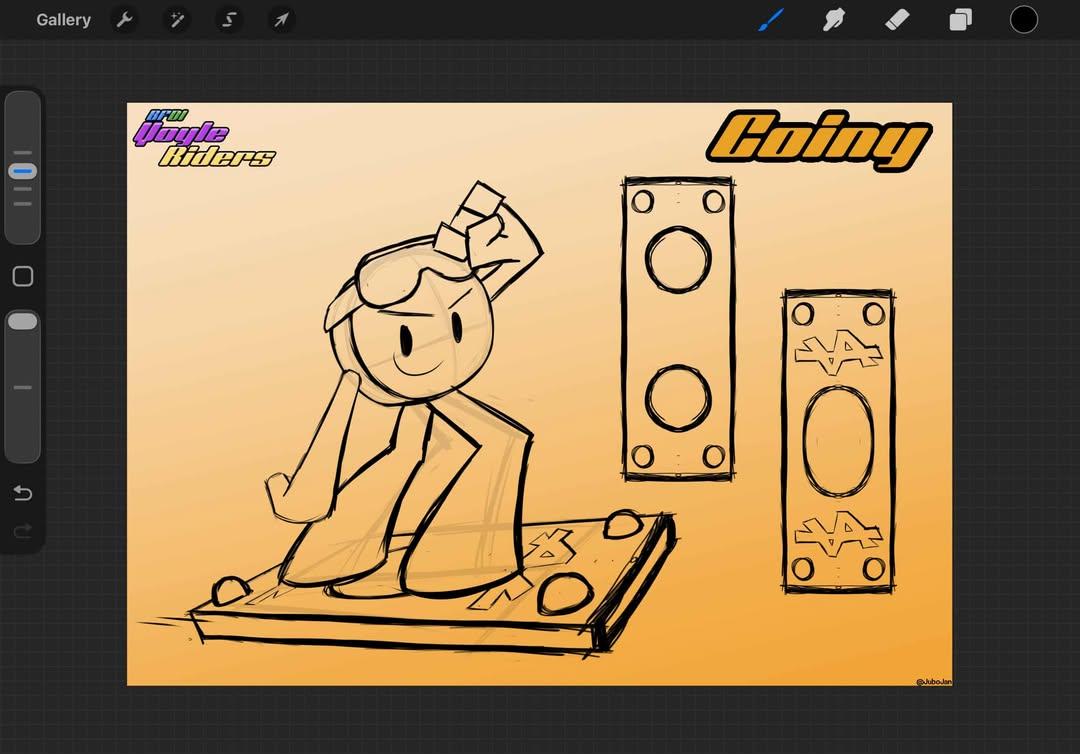Select the Selection S tool
Viewport: 1080px width, 754px height.
pyautogui.click(x=229, y=20)
